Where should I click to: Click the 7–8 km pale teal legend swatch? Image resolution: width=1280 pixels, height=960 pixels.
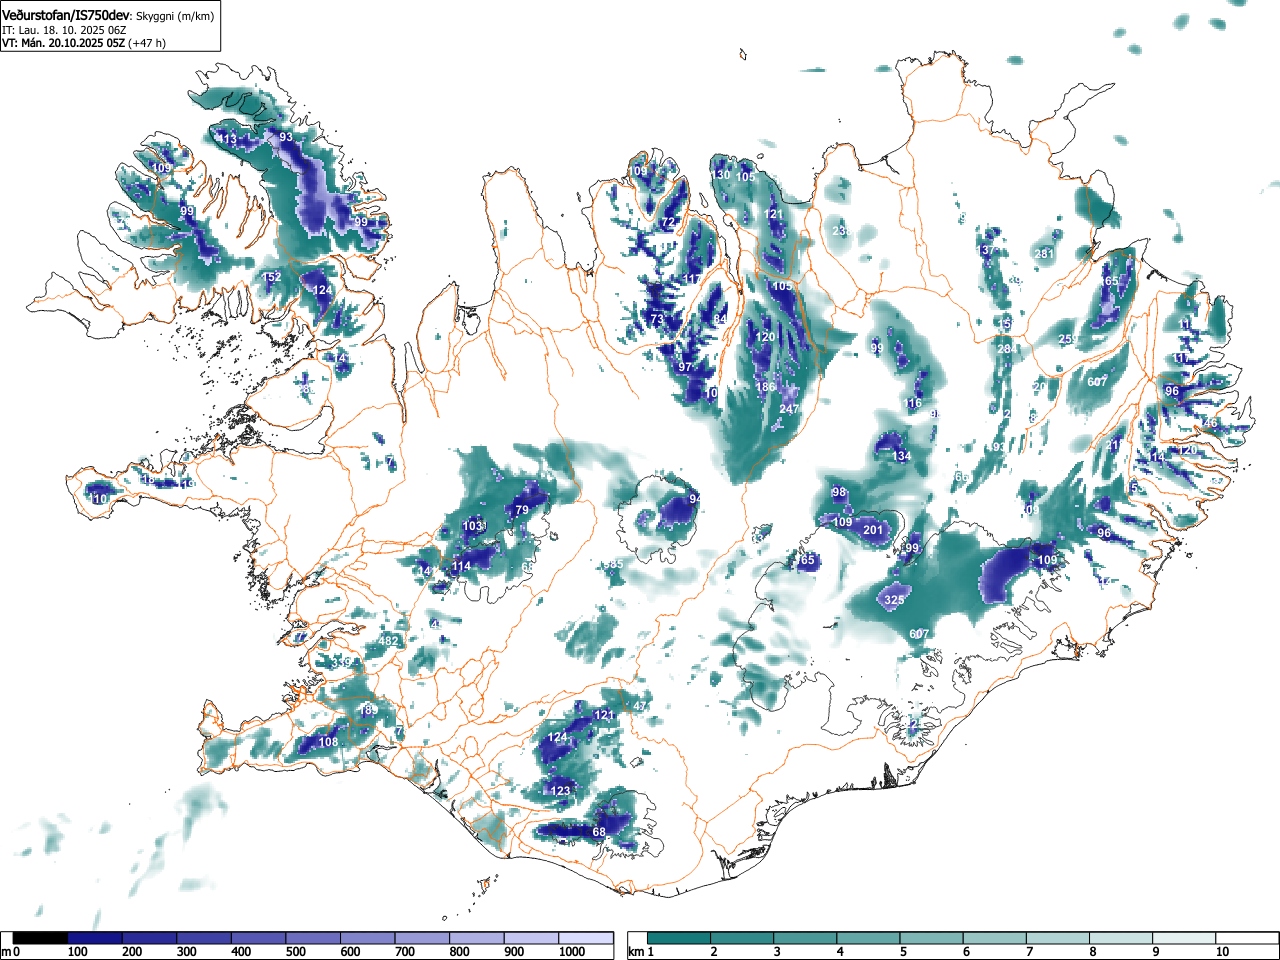click(1059, 938)
